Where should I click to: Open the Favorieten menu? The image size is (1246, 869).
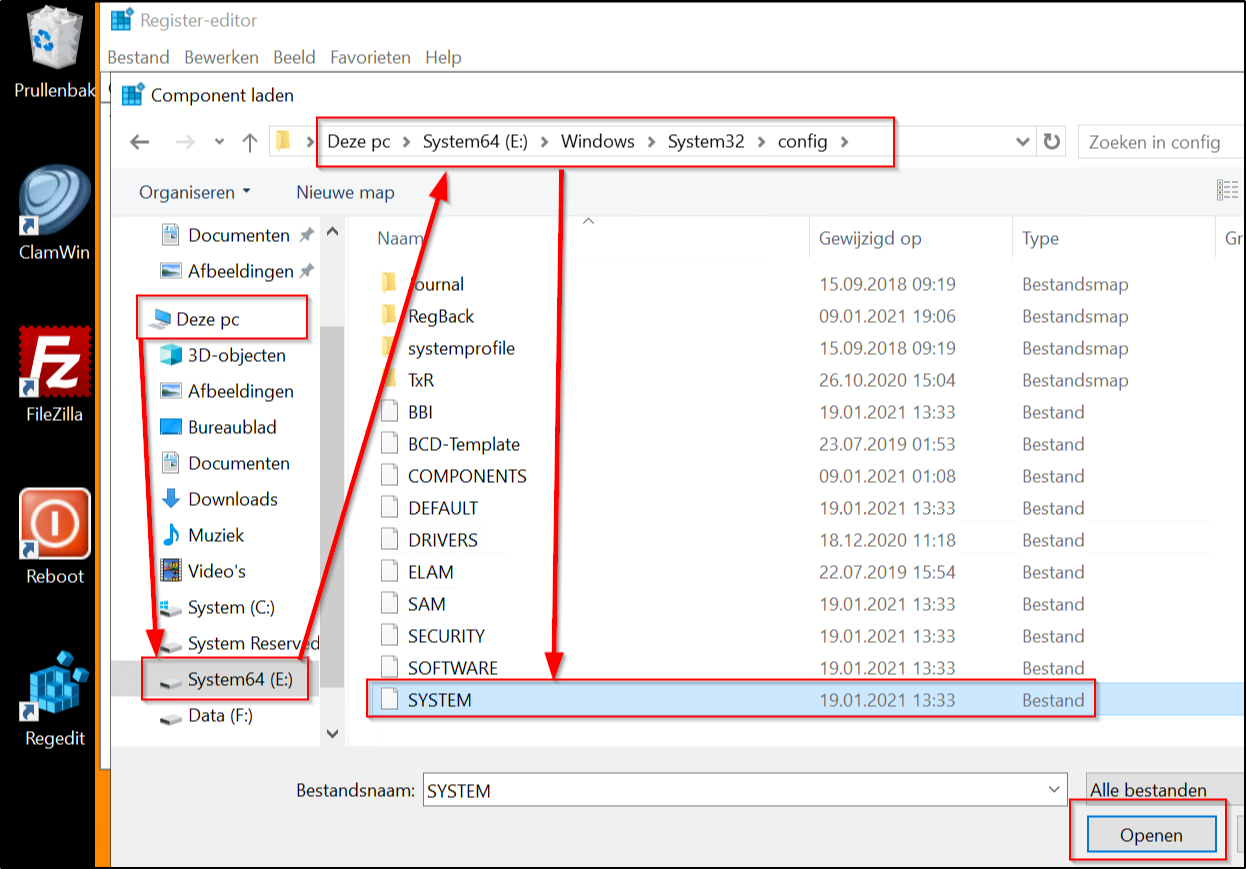(x=370, y=57)
